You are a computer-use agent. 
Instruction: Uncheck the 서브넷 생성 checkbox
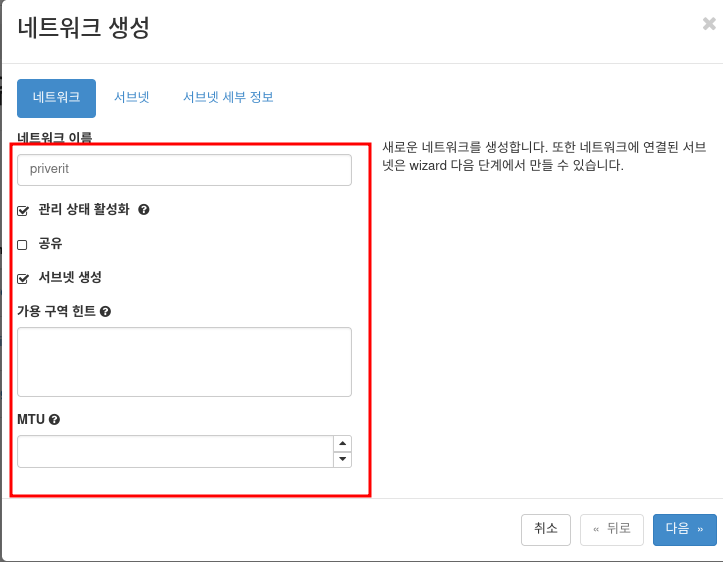click(x=23, y=278)
